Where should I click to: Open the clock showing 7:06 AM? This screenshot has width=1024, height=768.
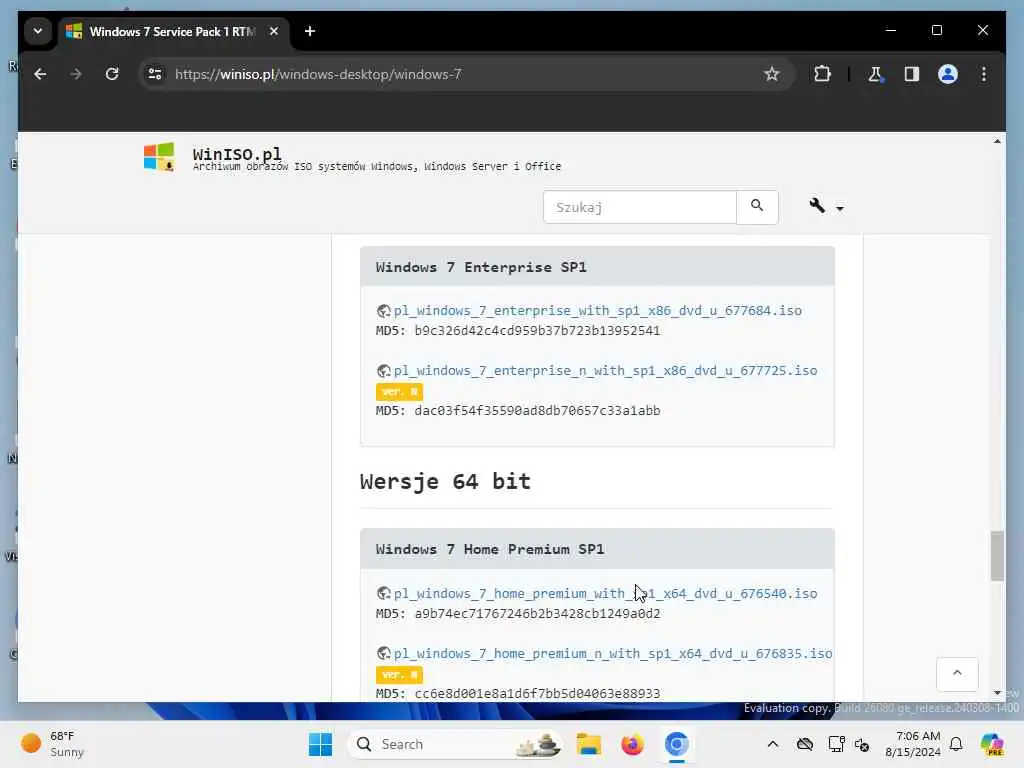click(x=913, y=744)
